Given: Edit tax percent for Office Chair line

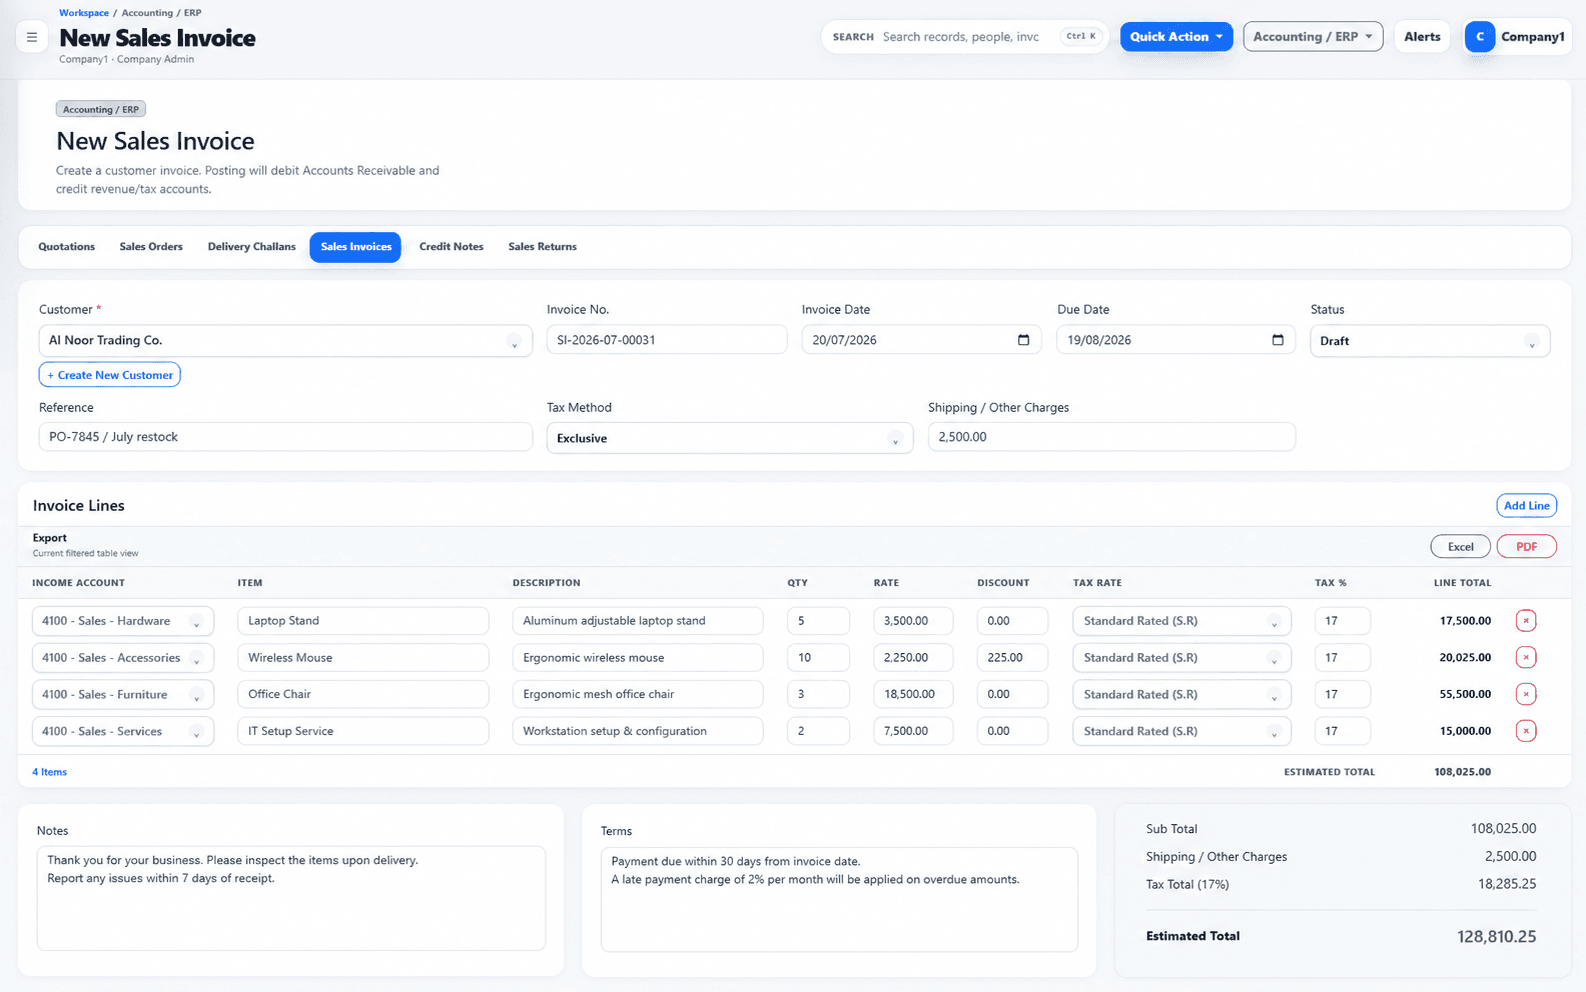Looking at the screenshot, I should [x=1342, y=694].
